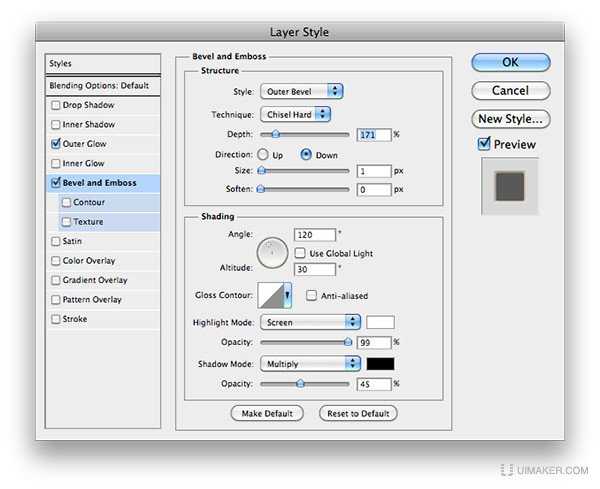Click the Depth slider handle

coord(276,134)
